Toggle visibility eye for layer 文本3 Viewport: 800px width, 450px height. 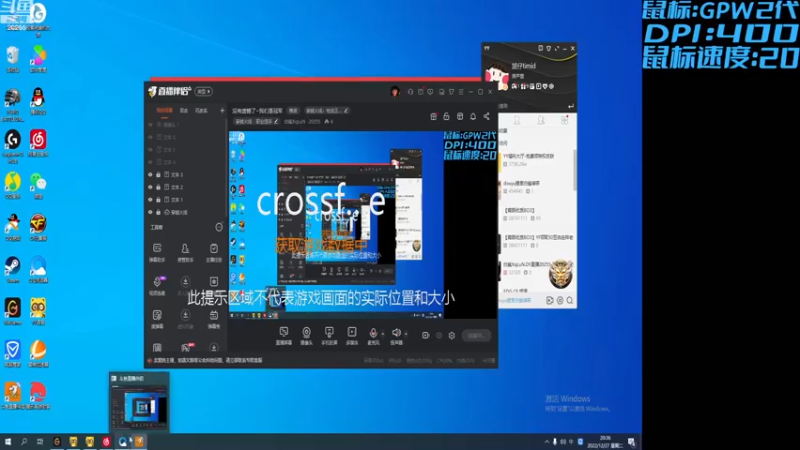click(x=150, y=174)
